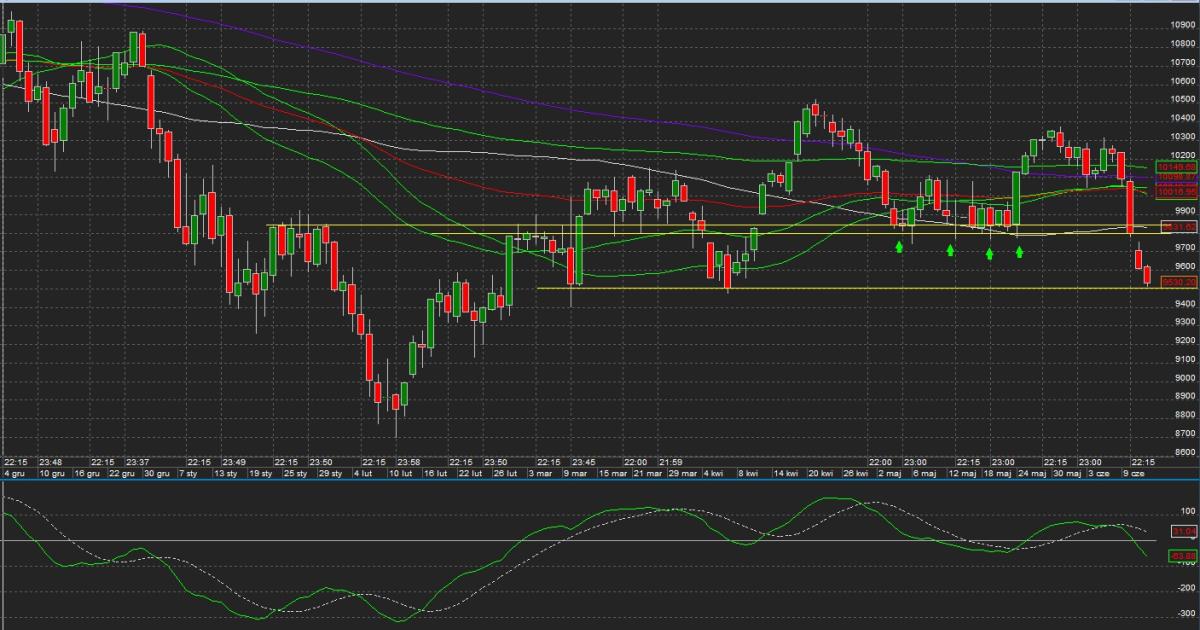
Task: Select the green arrow above the 18 maj label
Action: coord(989,254)
